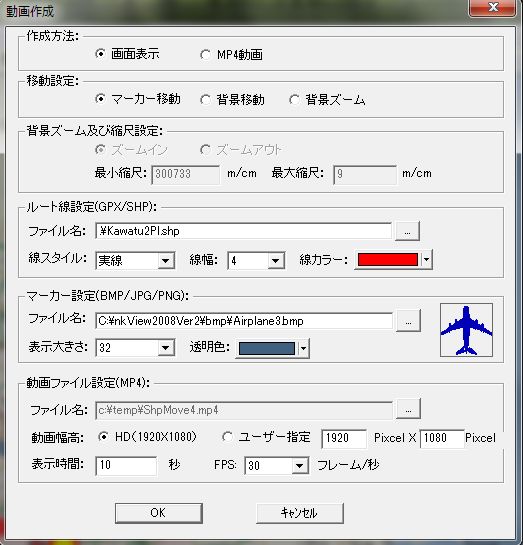Click the browse button for marker bitmap file
This screenshot has height=545, width=523.
(408, 320)
